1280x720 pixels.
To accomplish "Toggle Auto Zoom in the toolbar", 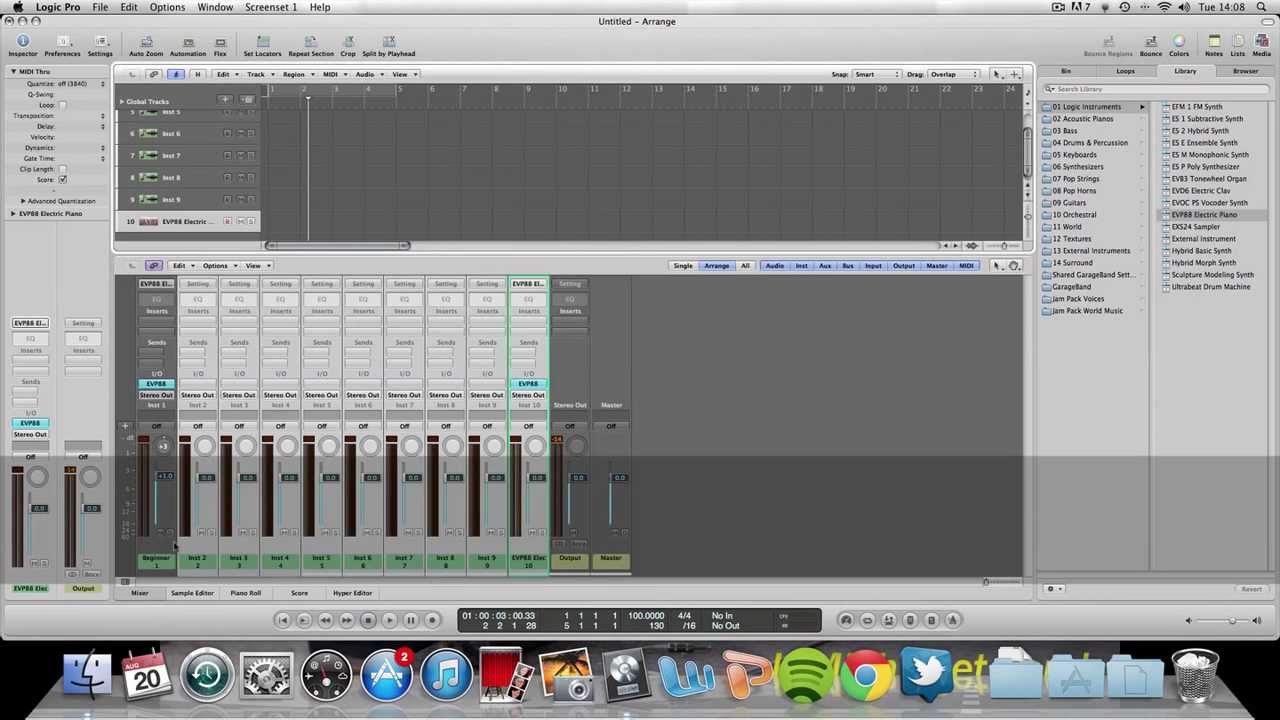I will pos(146,44).
